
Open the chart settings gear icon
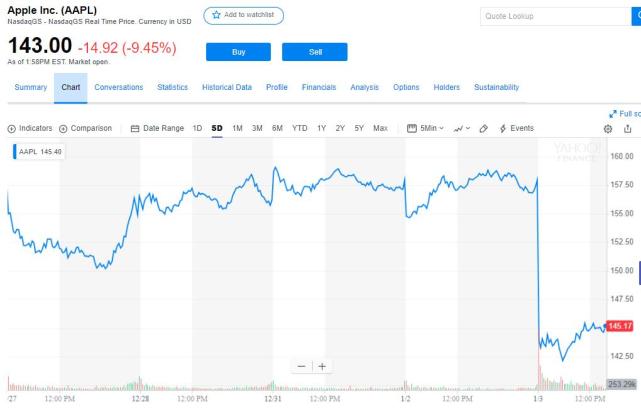pos(608,129)
